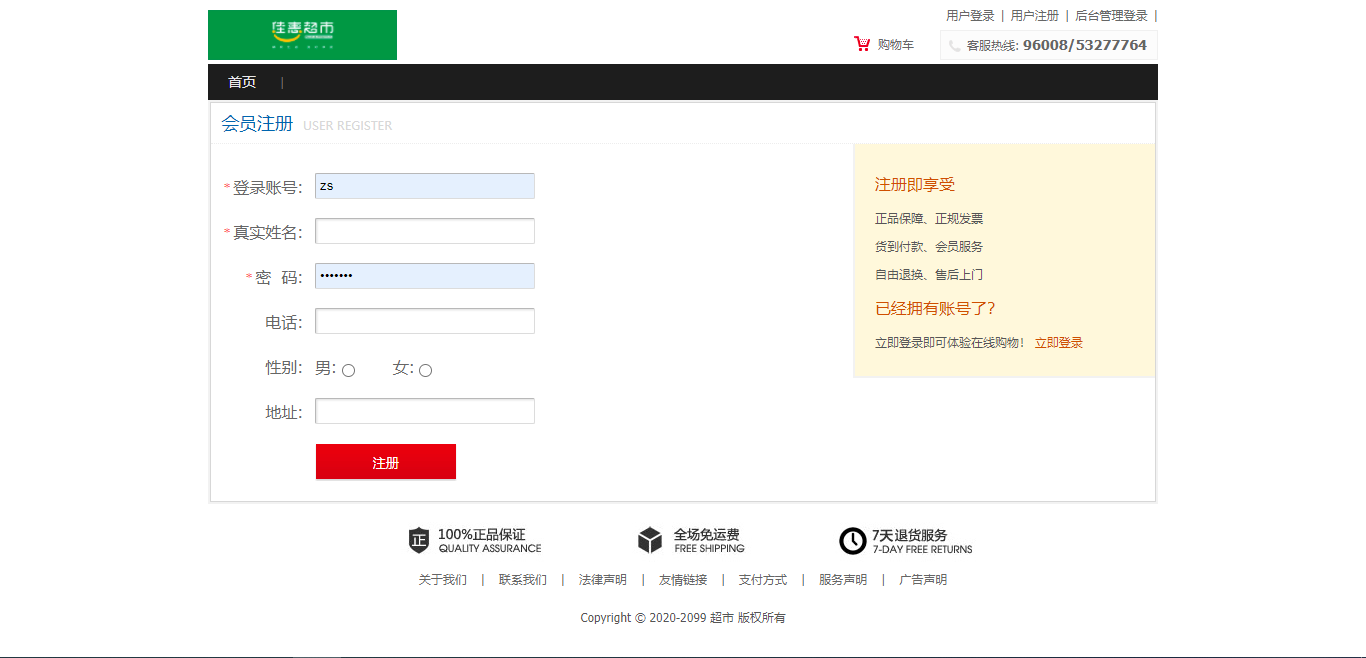Click the 会员注册 heading text
The height and width of the screenshot is (658, 1366).
pyautogui.click(x=257, y=124)
